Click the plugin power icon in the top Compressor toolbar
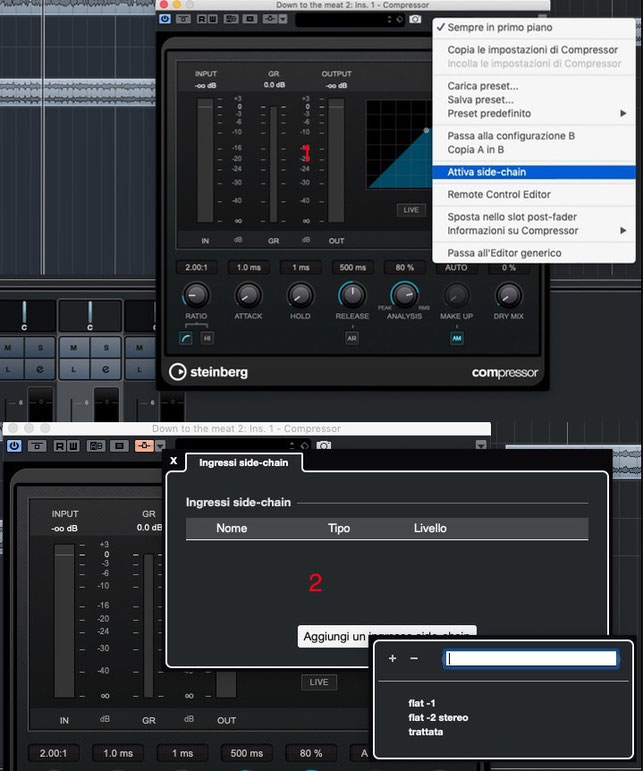The image size is (643, 771). (x=165, y=19)
